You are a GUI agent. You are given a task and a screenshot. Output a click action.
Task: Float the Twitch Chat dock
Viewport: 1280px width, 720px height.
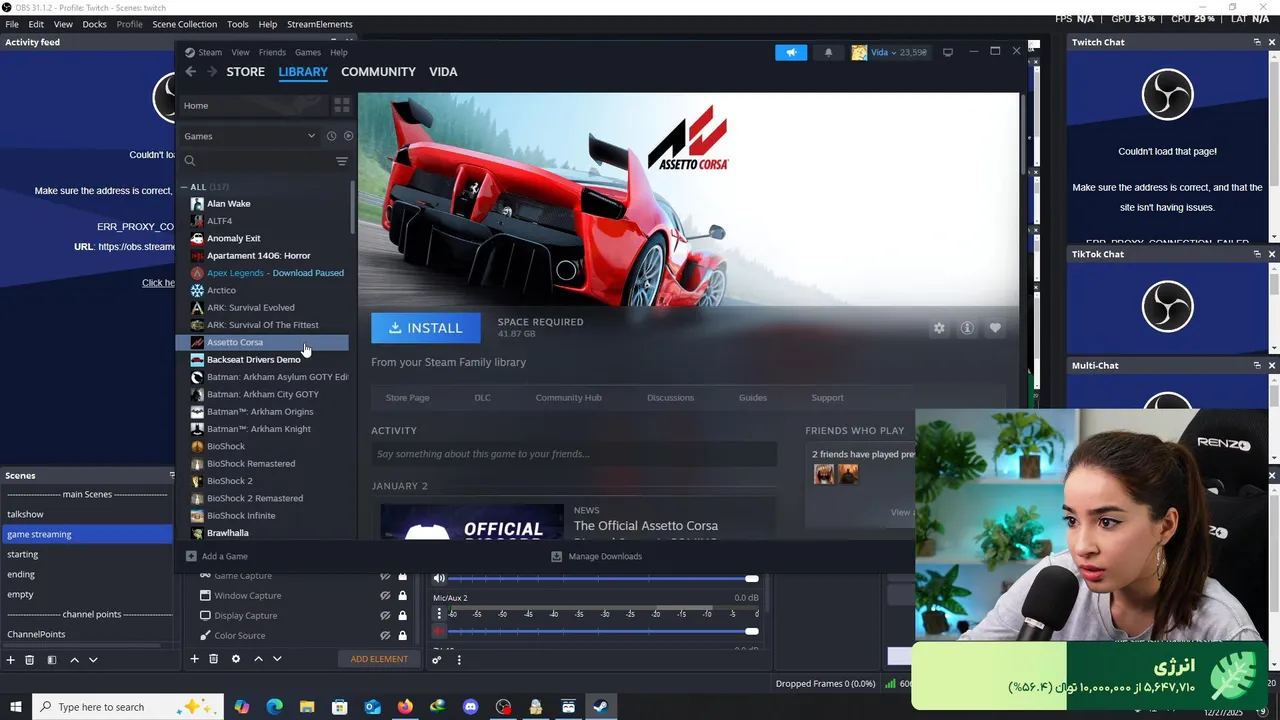(x=1257, y=42)
